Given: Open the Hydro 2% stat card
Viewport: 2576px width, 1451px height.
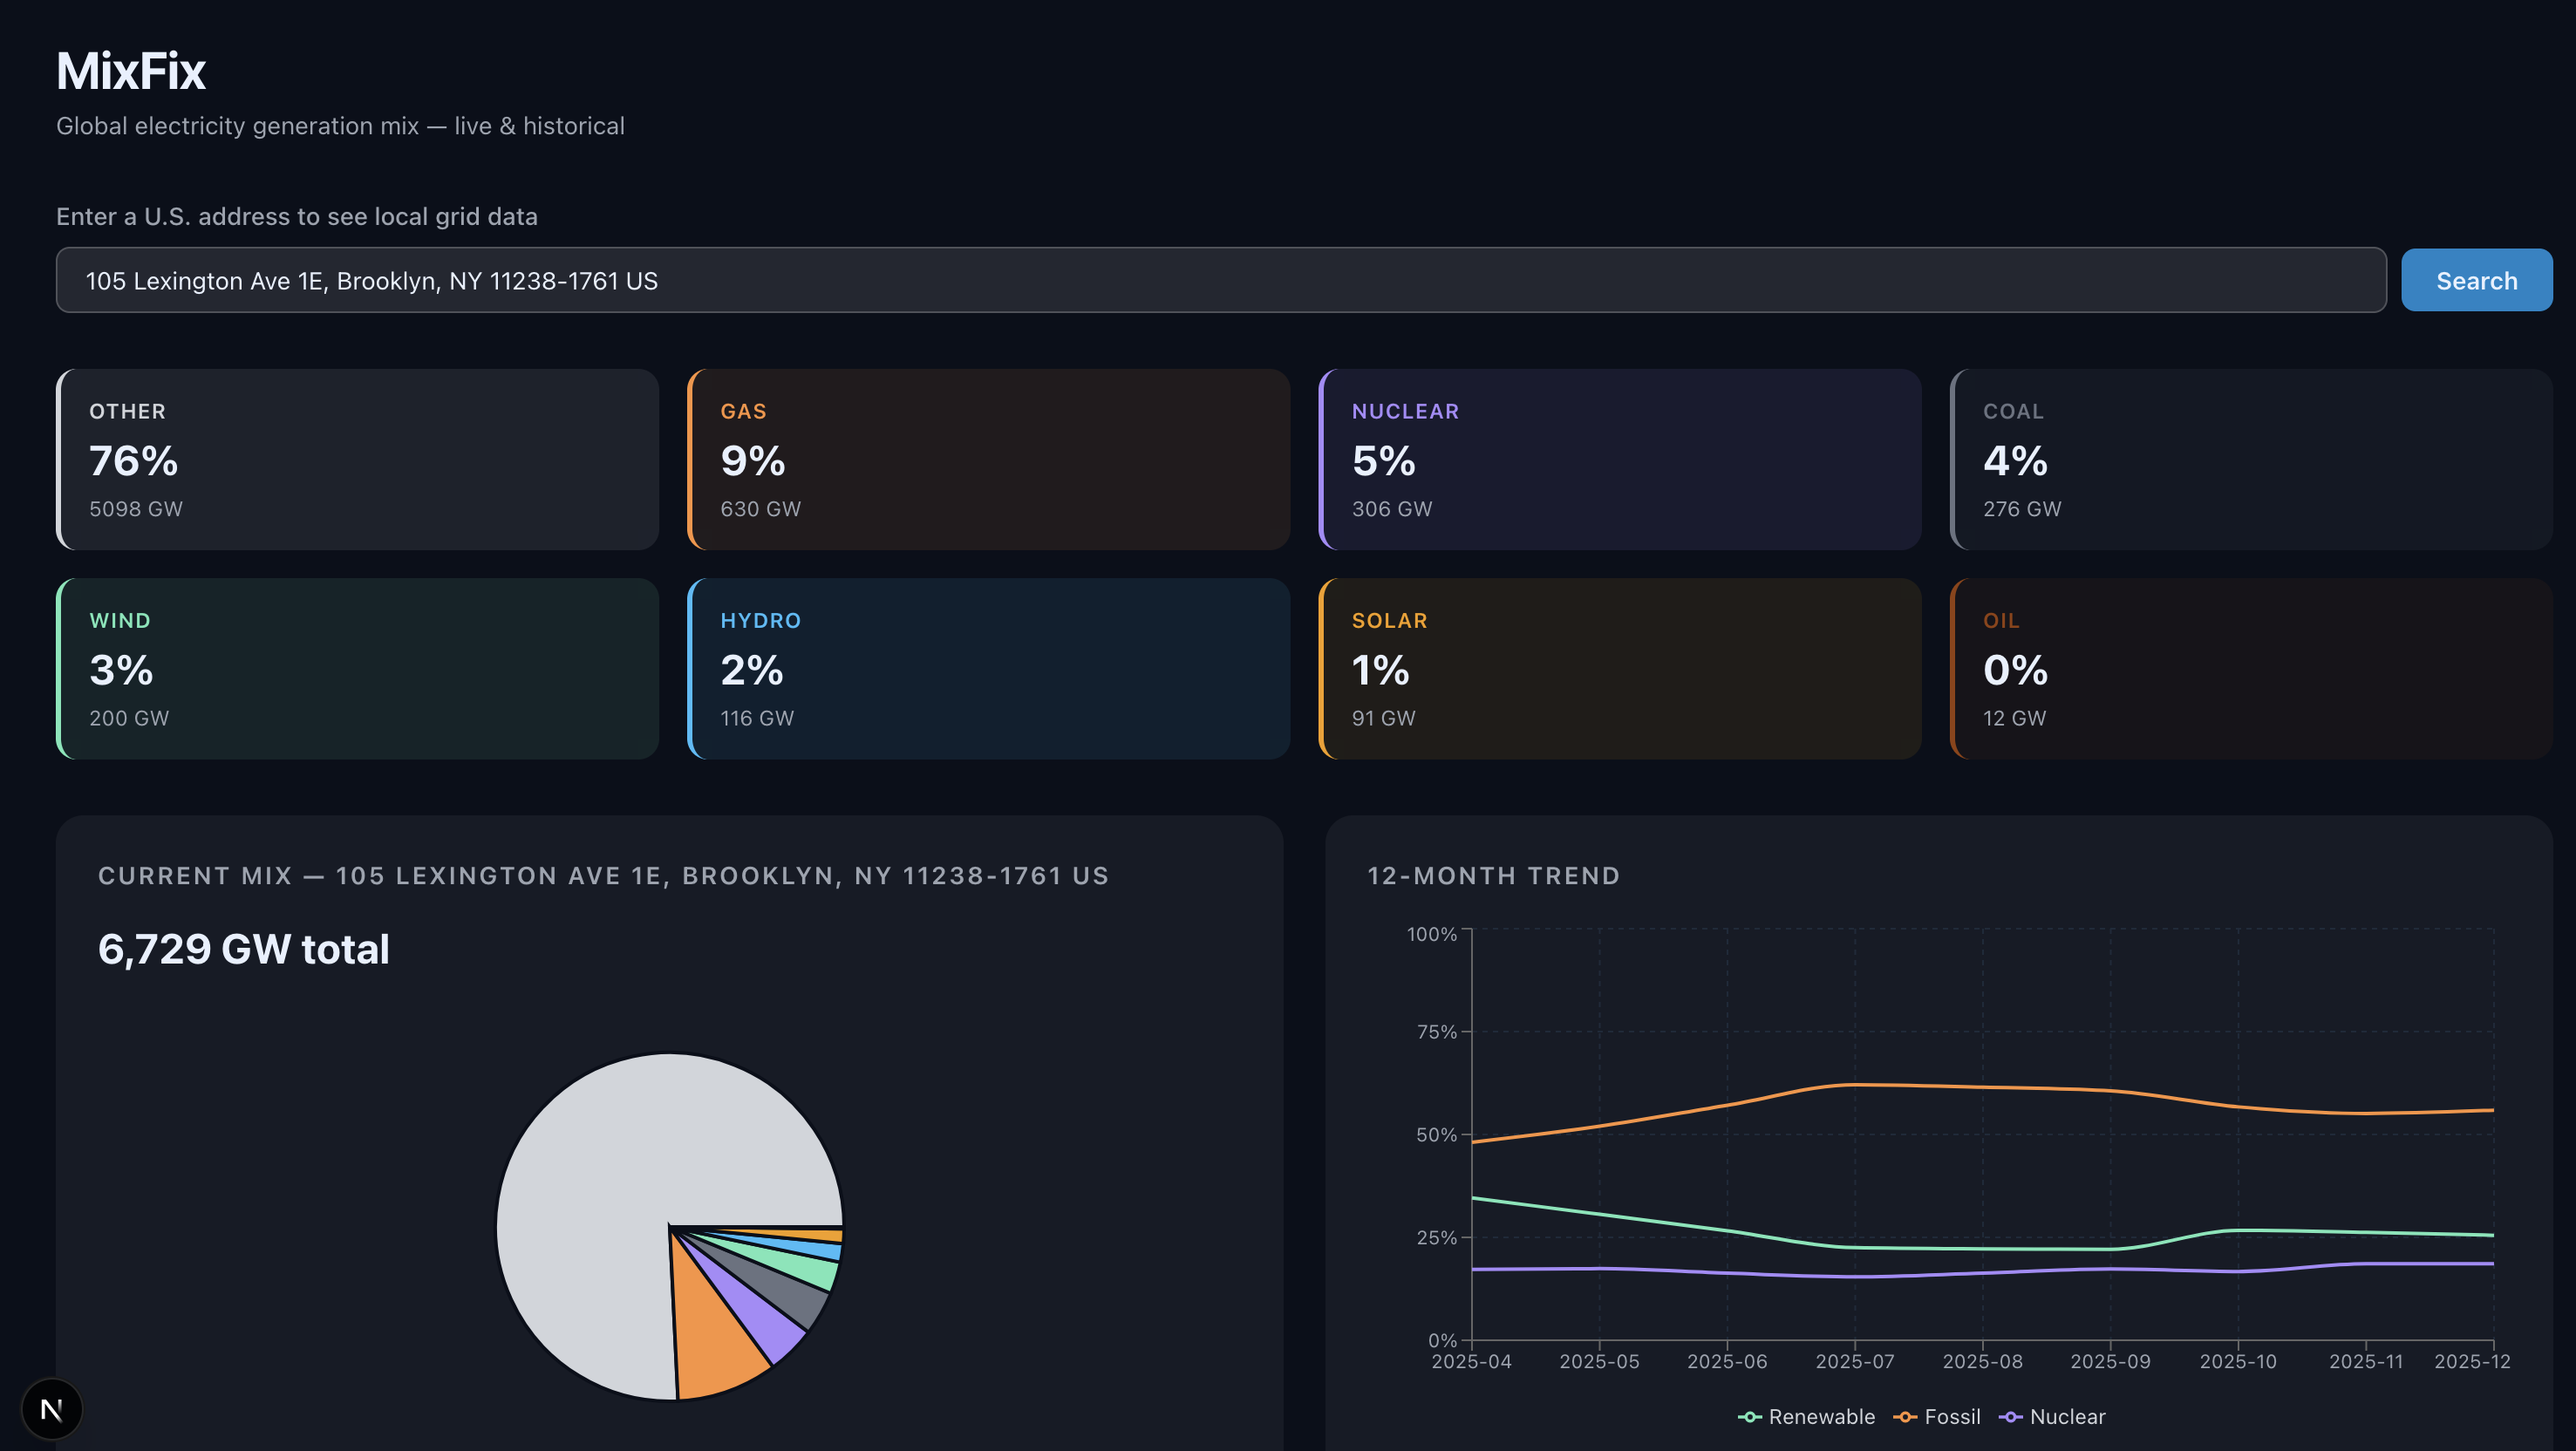Looking at the screenshot, I should 988,668.
